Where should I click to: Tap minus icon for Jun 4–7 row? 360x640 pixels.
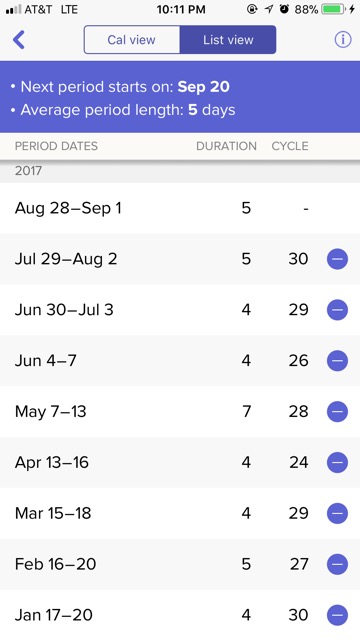[337, 361]
